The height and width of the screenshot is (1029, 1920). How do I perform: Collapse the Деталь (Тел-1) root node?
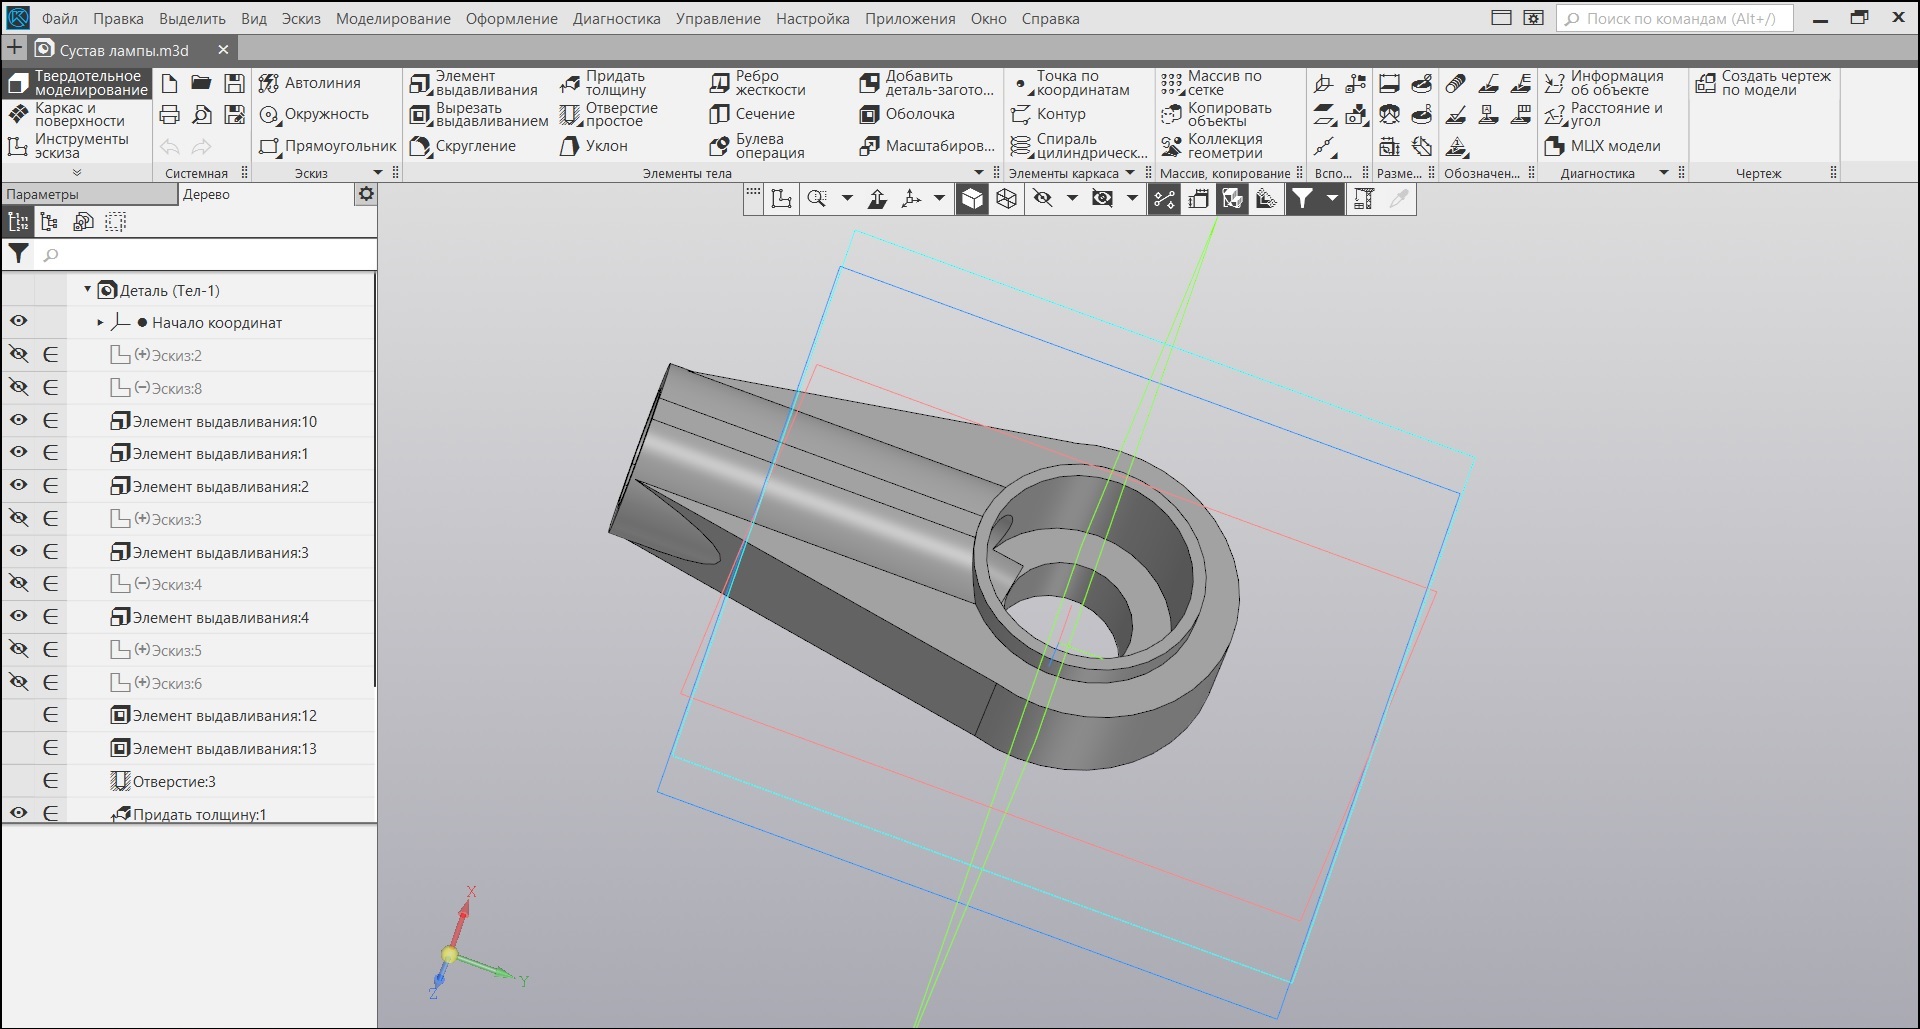click(x=87, y=290)
